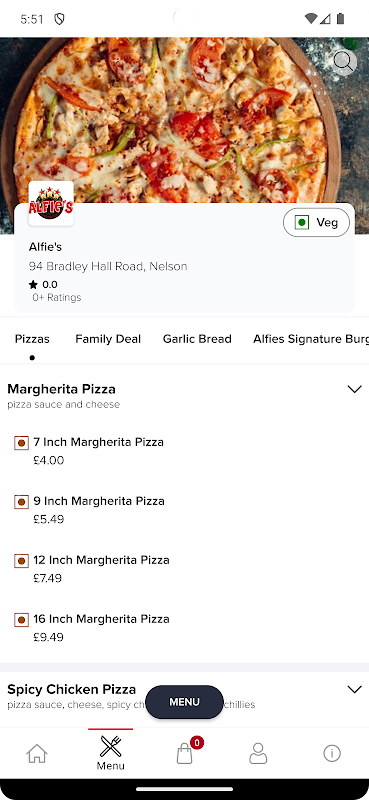Open the info icon in the bottom bar
Image resolution: width=369 pixels, height=800 pixels.
tap(332, 753)
